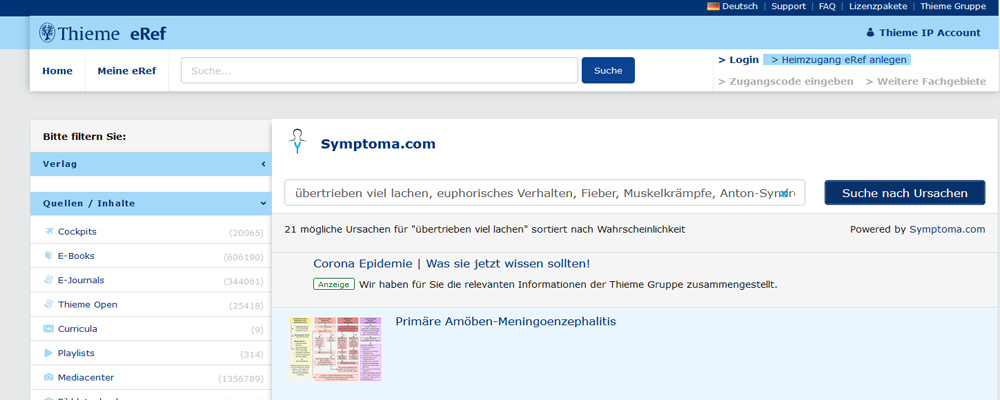This screenshot has height=400, width=1000.
Task: Open Lizenzpakete in the top bar
Action: pyautogui.click(x=878, y=6)
